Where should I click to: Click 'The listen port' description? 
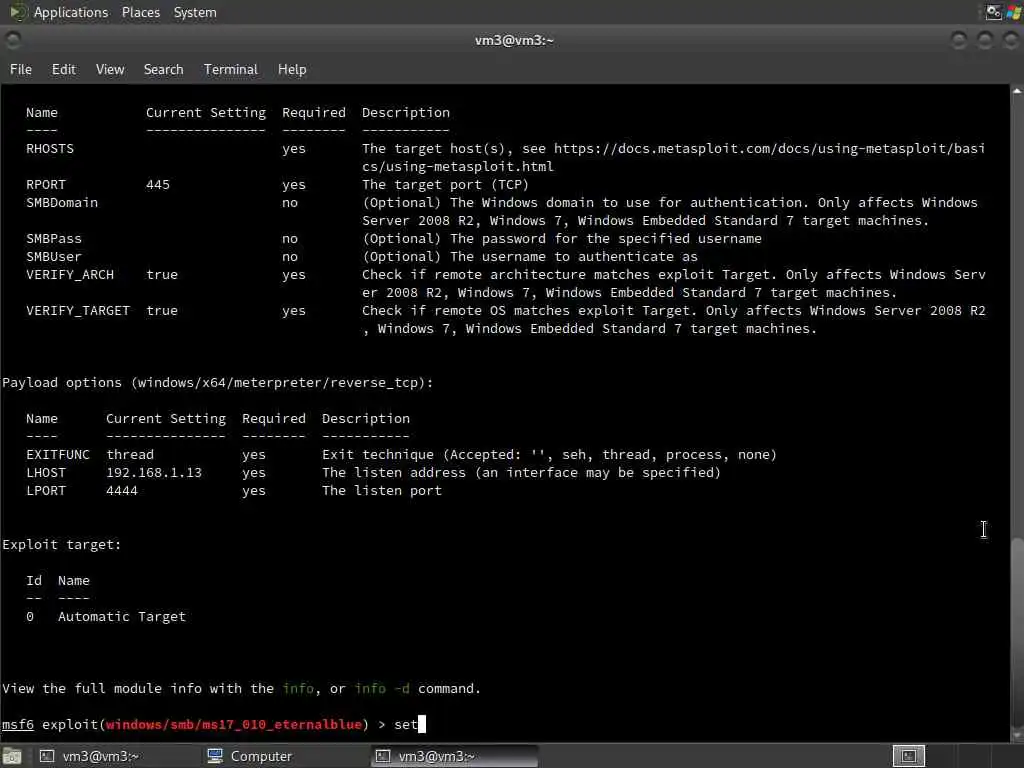pos(381,490)
